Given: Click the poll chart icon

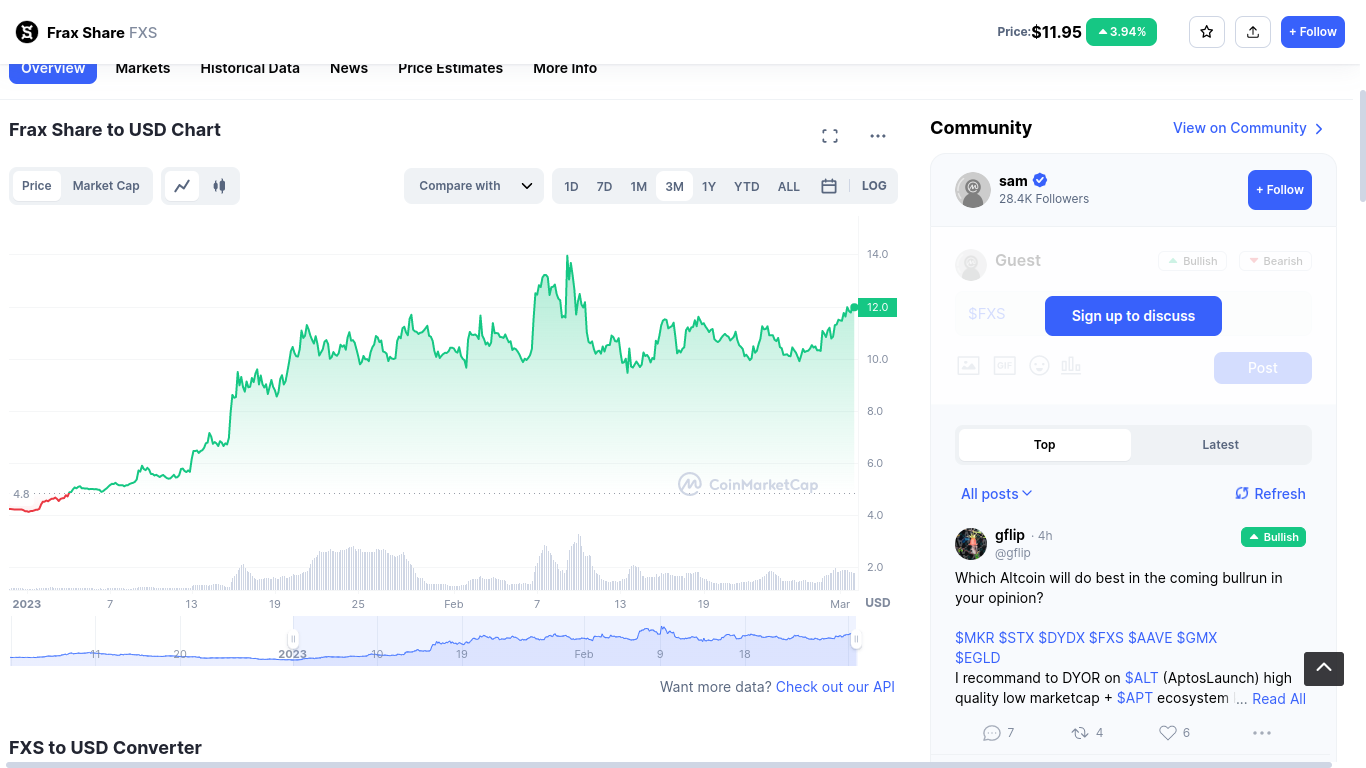Looking at the screenshot, I should pos(1071,366).
